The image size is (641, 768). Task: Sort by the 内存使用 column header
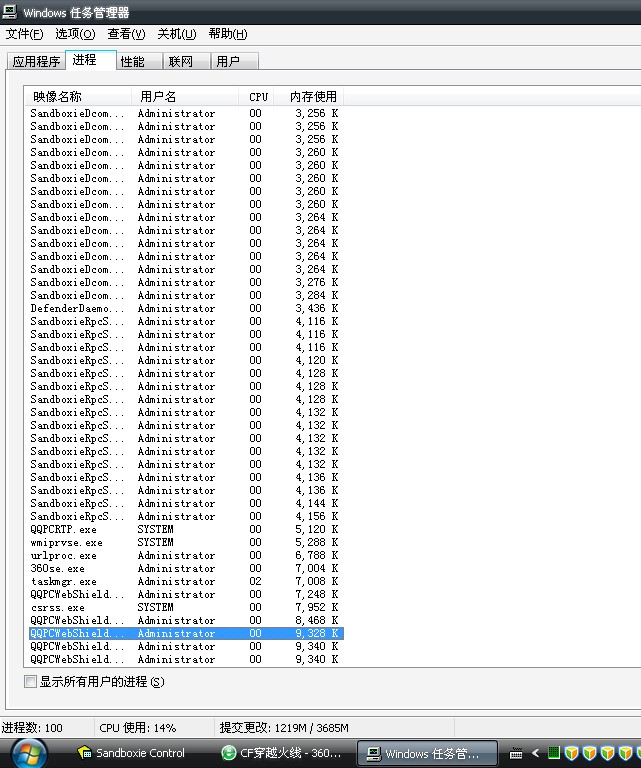coord(309,96)
